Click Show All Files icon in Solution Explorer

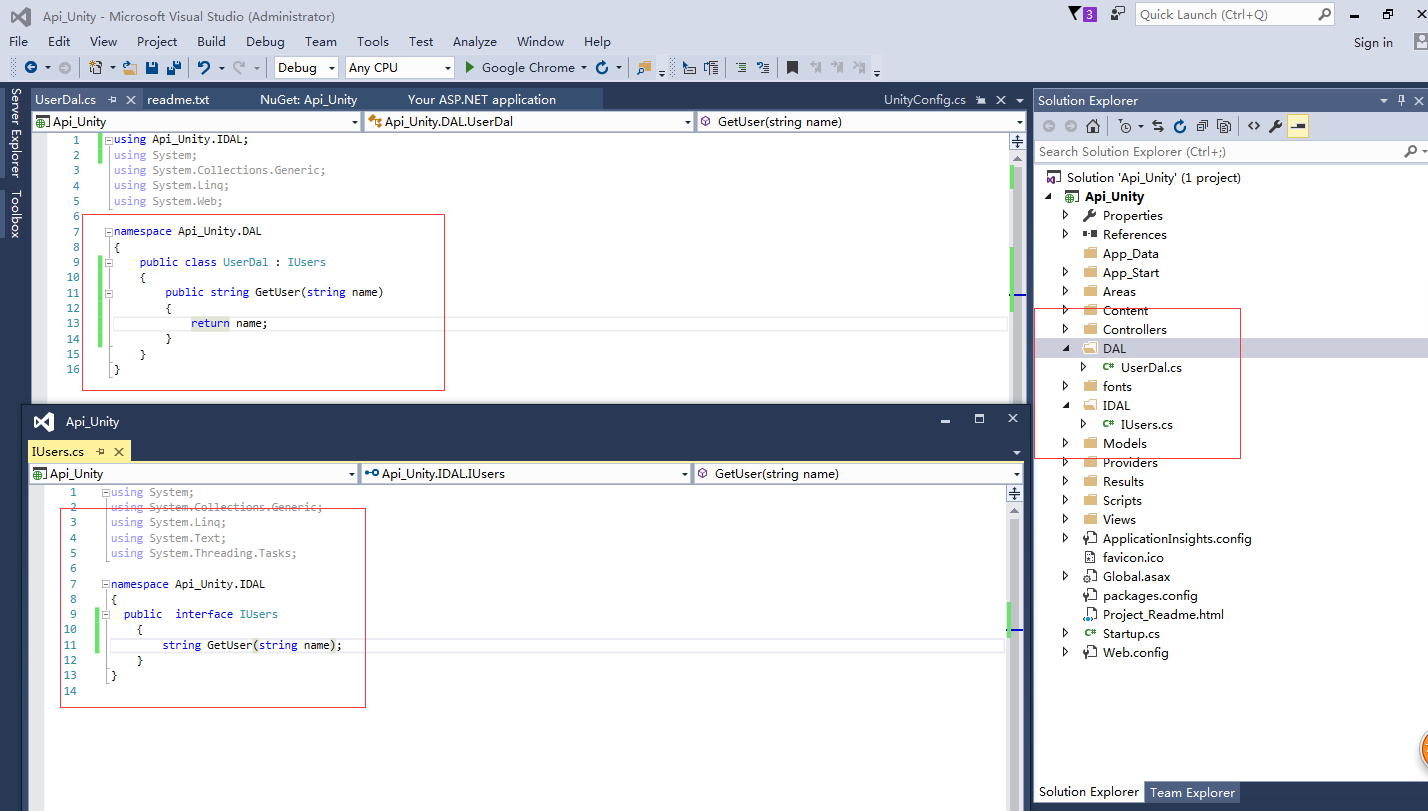(x=1224, y=126)
